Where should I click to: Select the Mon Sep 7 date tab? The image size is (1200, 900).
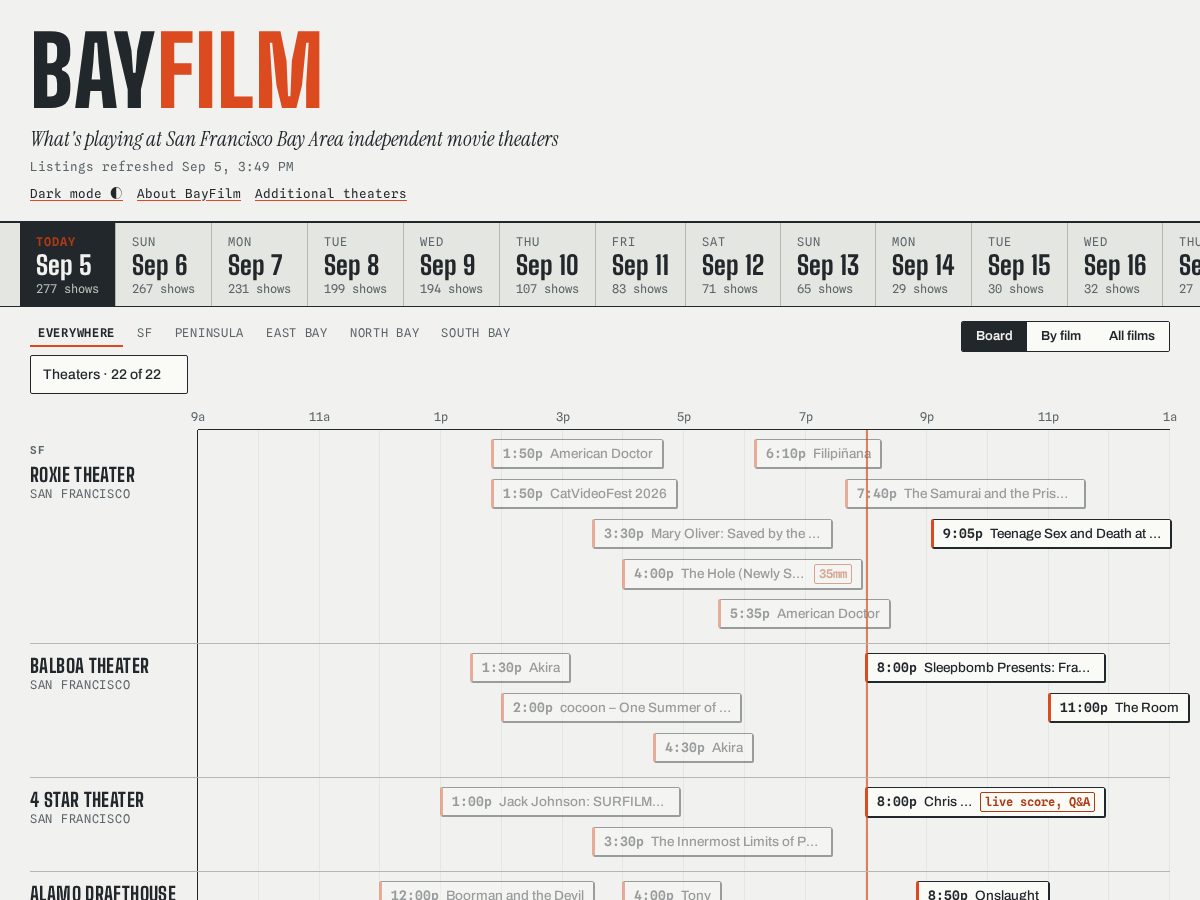pos(260,265)
